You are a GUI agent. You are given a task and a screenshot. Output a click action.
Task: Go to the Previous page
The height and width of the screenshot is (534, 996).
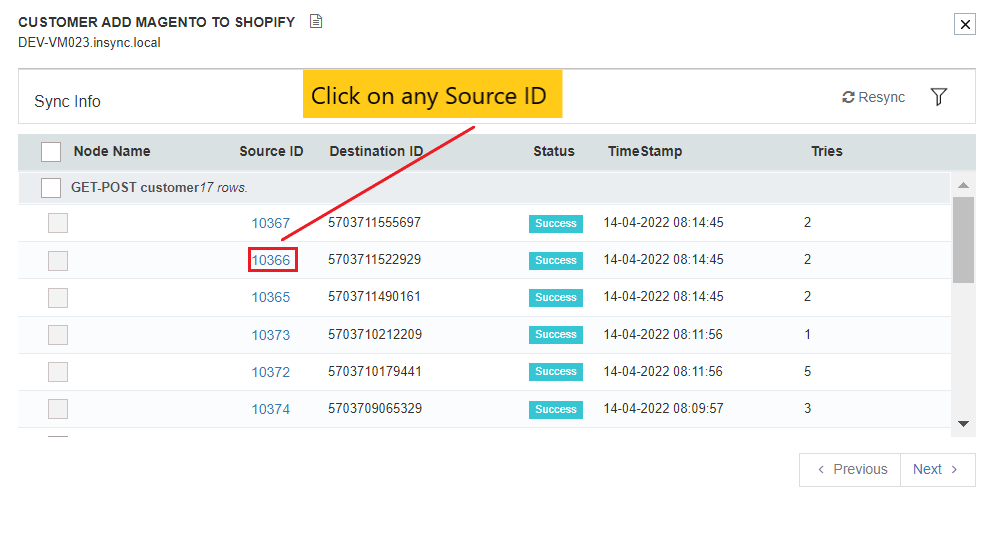851,469
